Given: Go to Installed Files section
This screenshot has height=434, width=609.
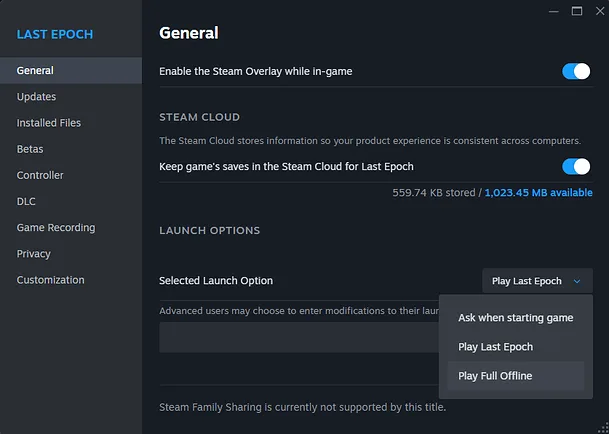Looking at the screenshot, I should pos(71,123).
